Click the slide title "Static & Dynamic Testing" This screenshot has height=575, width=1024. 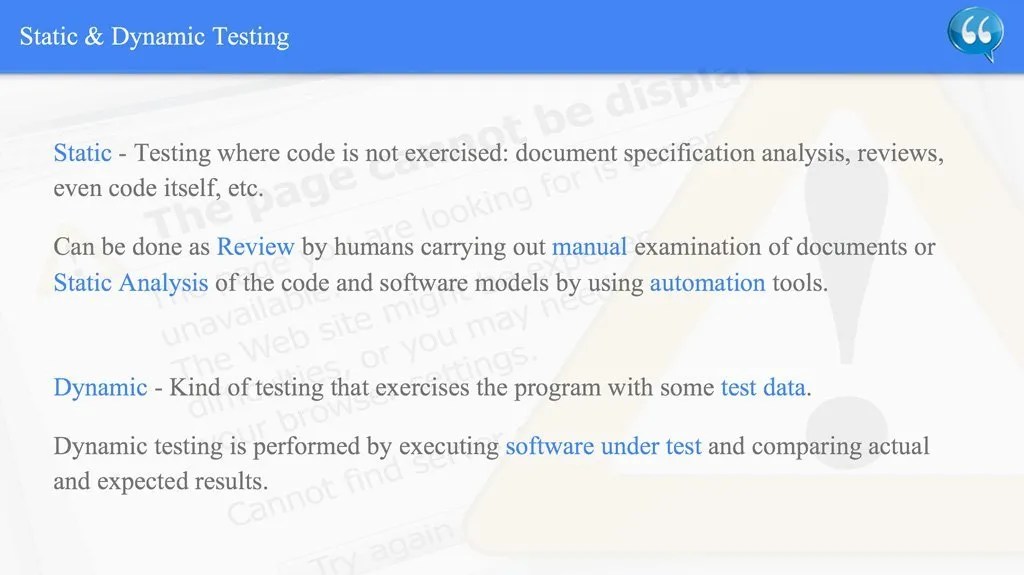(154, 37)
